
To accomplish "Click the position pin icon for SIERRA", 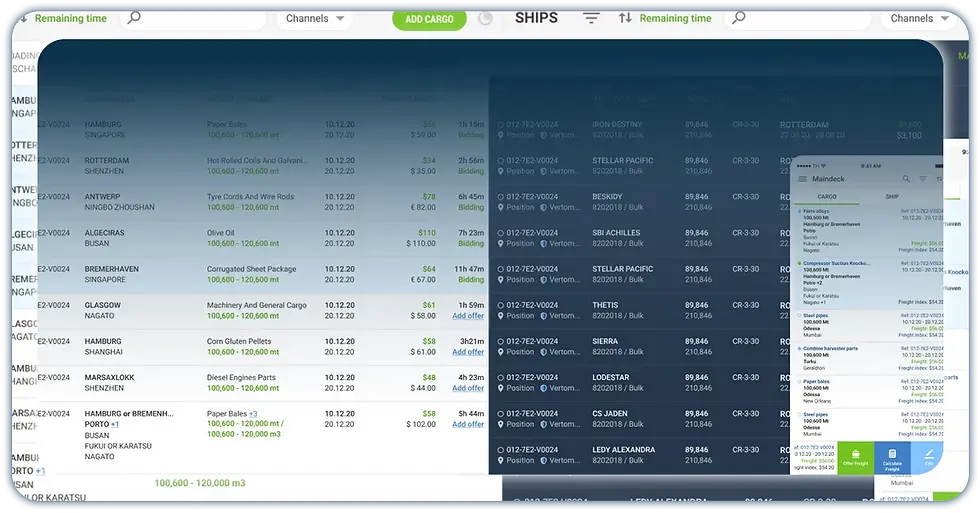I will tap(501, 352).
